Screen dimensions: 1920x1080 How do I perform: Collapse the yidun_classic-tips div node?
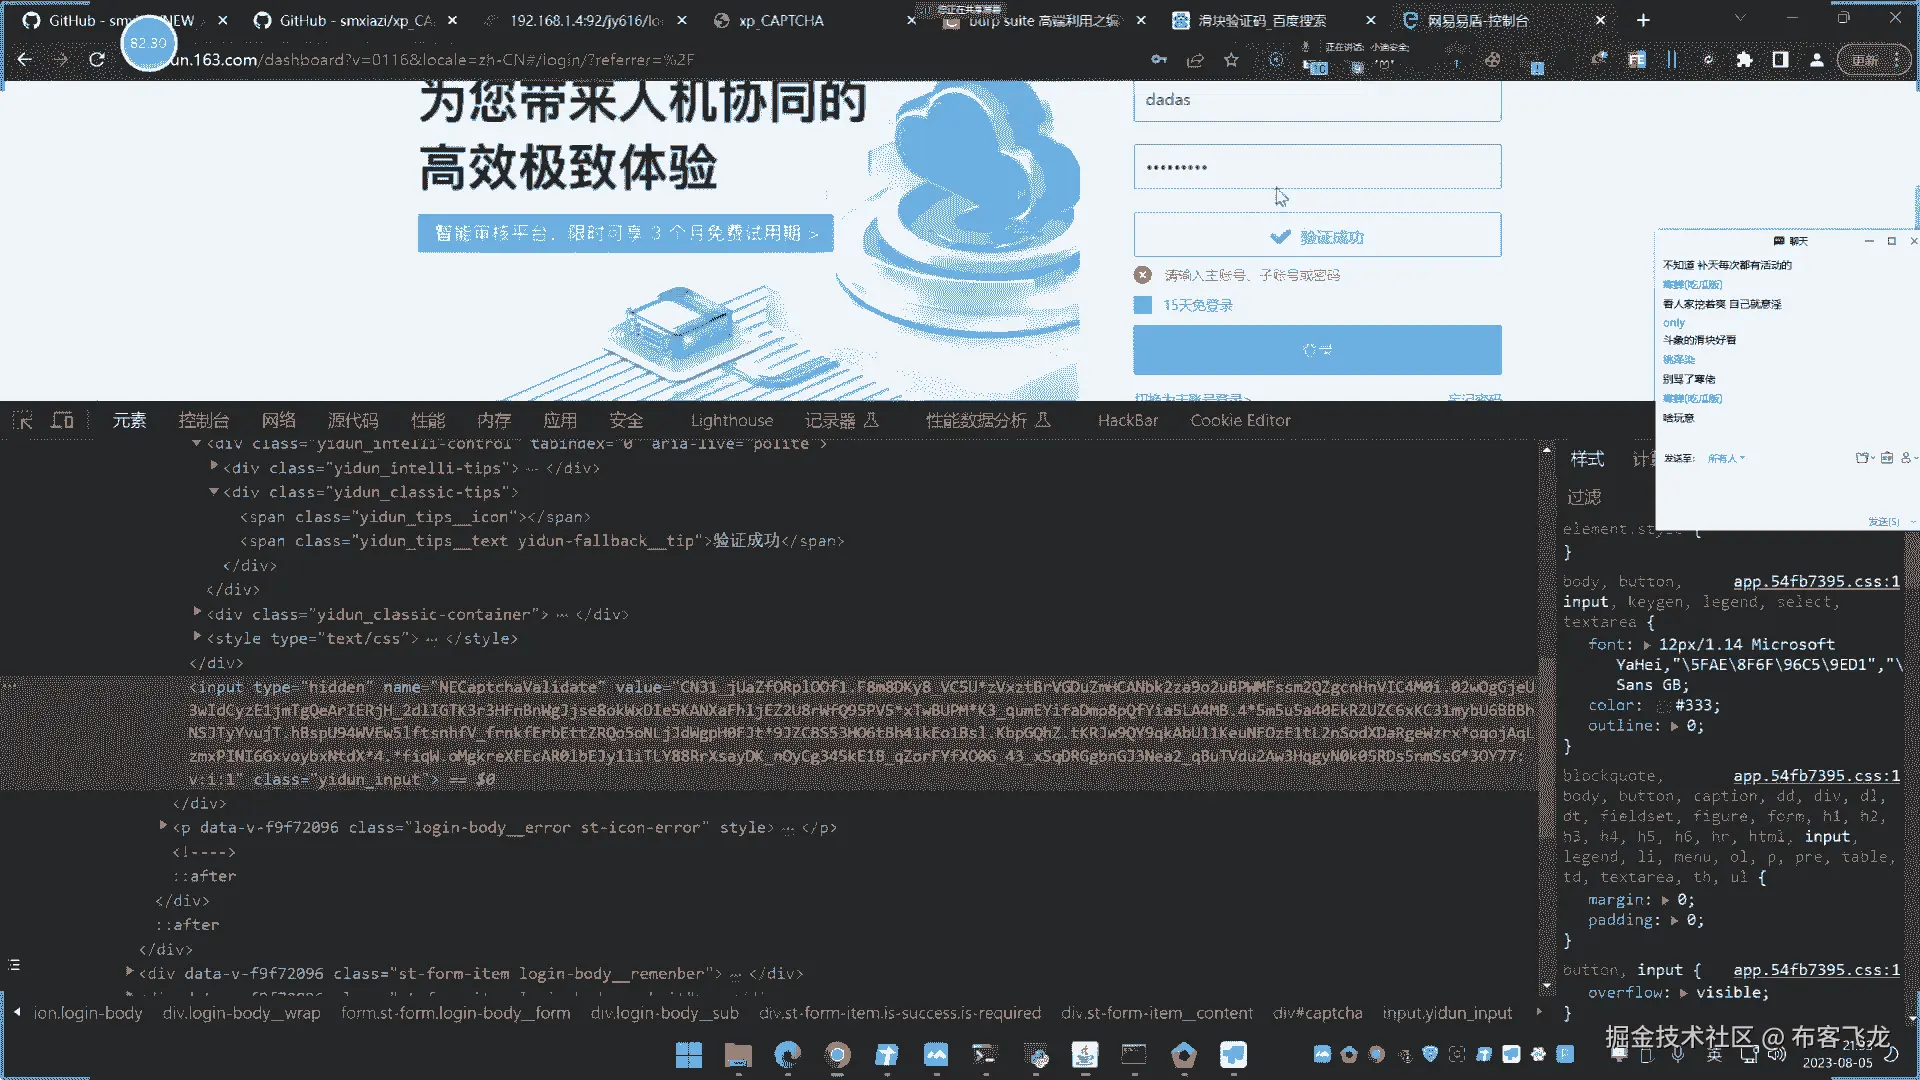[x=214, y=492]
